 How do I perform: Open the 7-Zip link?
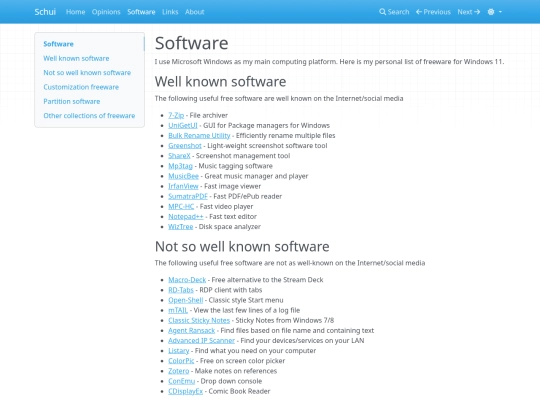[x=176, y=115]
